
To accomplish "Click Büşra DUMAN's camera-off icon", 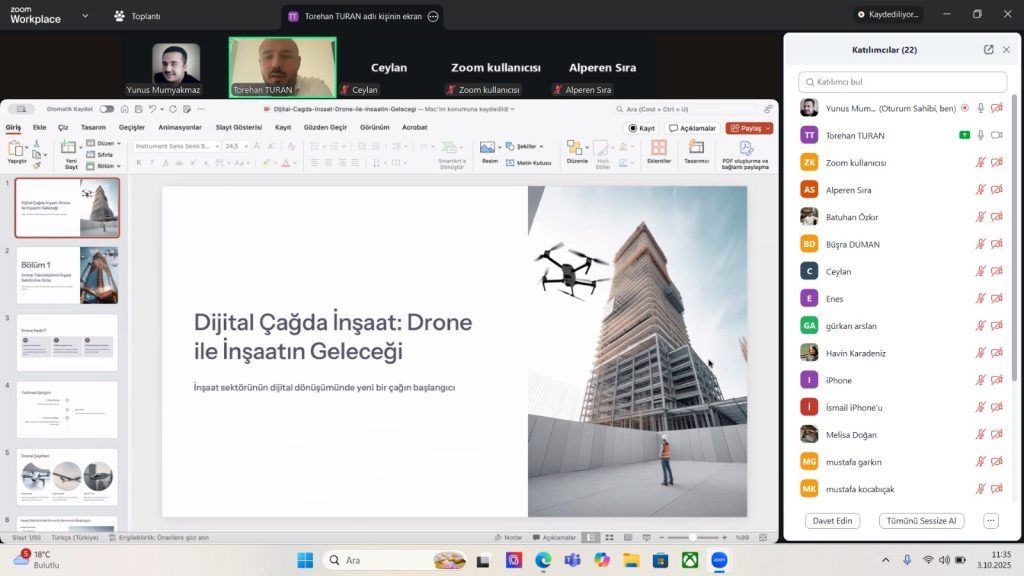I will 997,243.
